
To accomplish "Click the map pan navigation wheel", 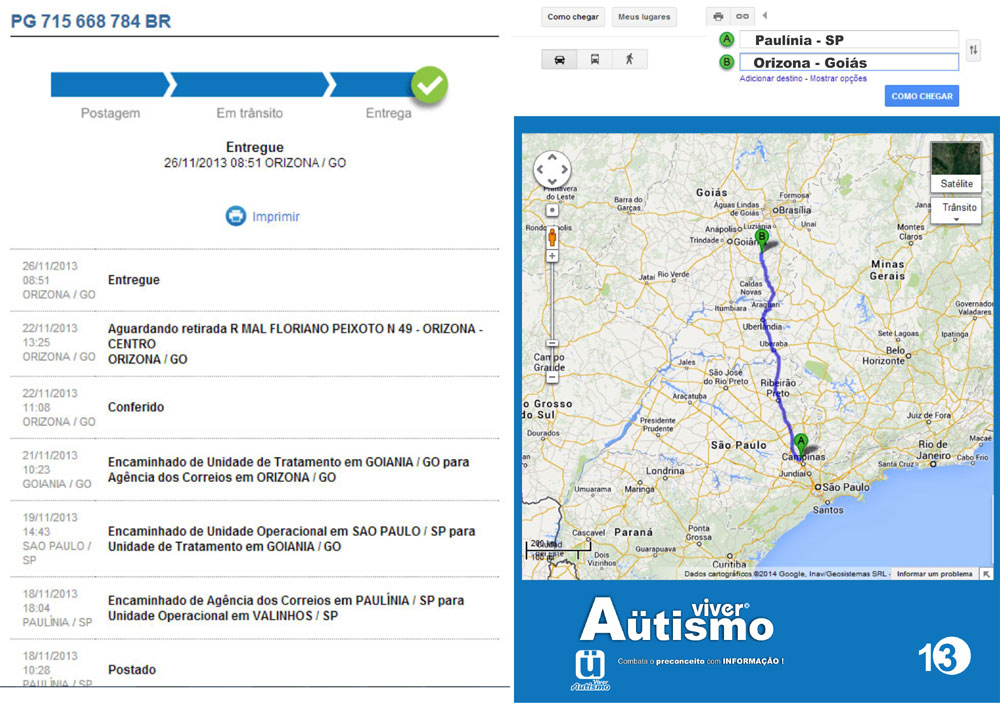I will 551,169.
